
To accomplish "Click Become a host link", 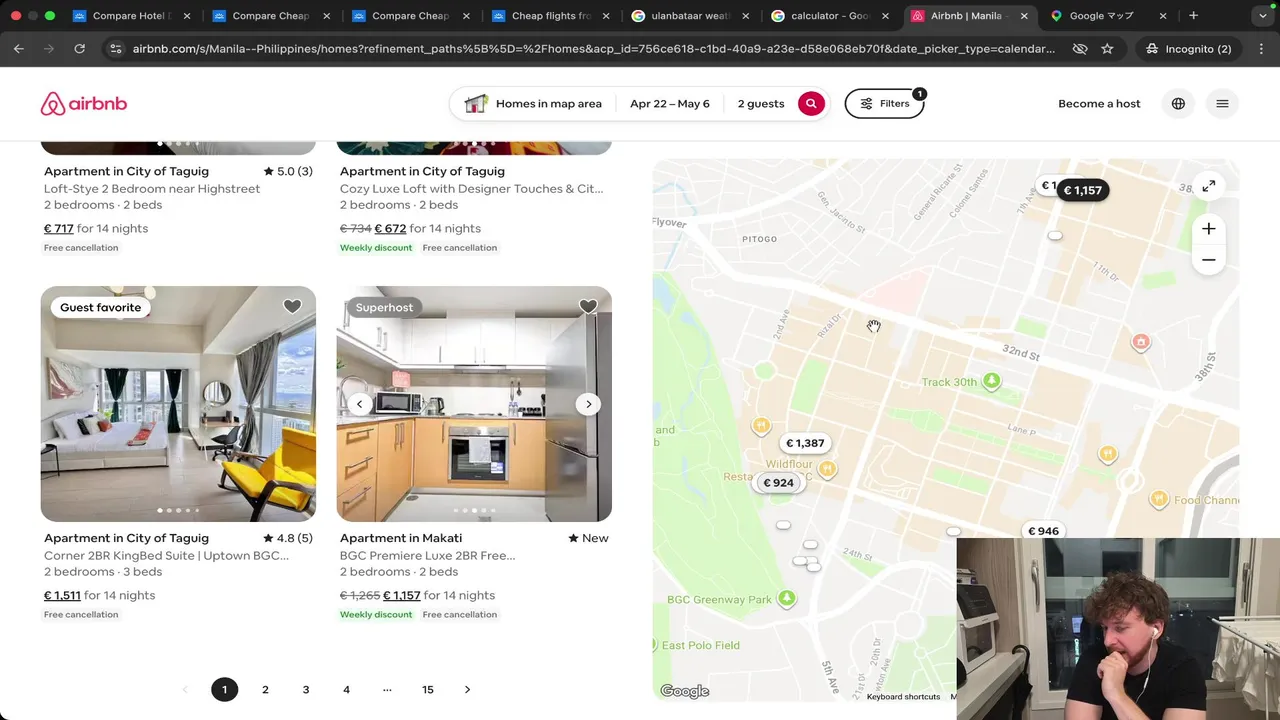I will [1099, 103].
